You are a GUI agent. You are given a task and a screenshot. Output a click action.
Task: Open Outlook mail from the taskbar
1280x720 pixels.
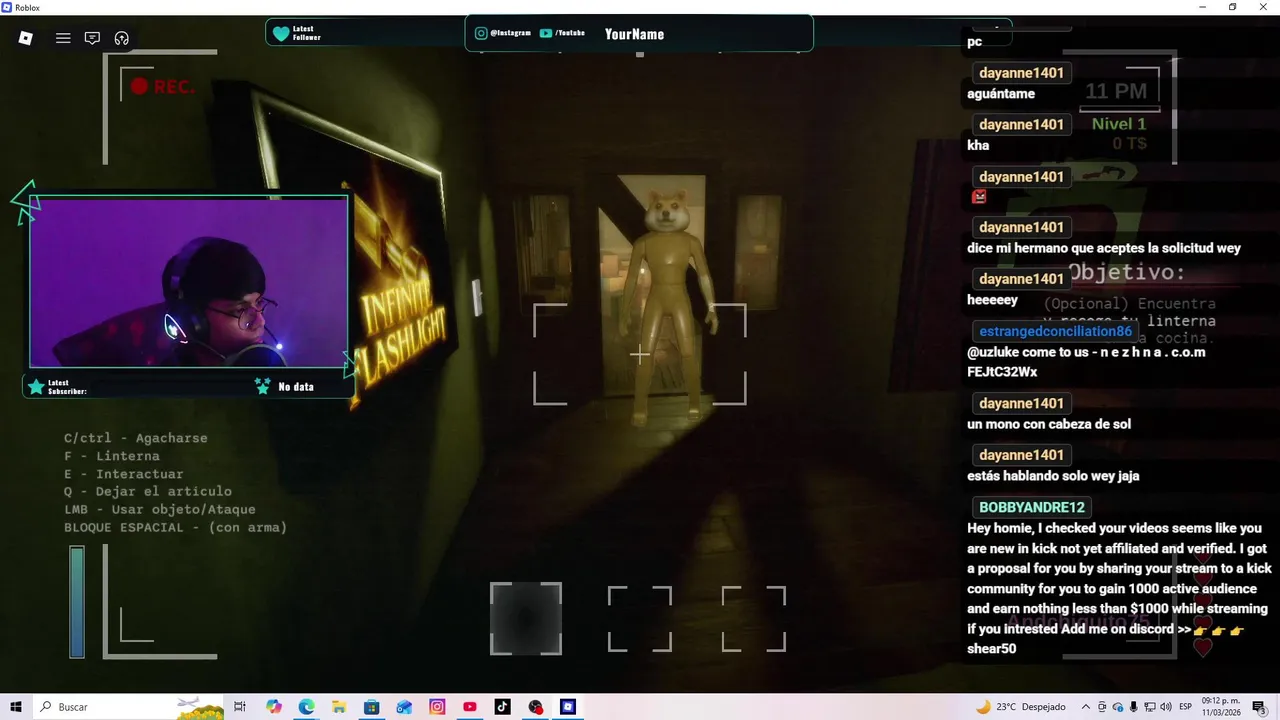tap(404, 707)
